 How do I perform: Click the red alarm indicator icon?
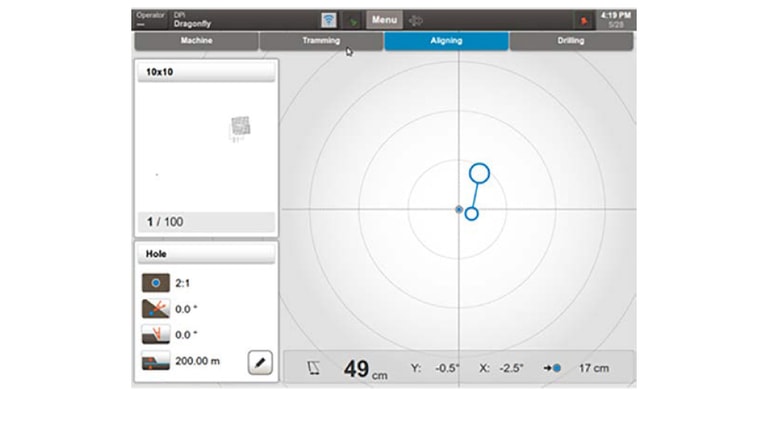(582, 20)
